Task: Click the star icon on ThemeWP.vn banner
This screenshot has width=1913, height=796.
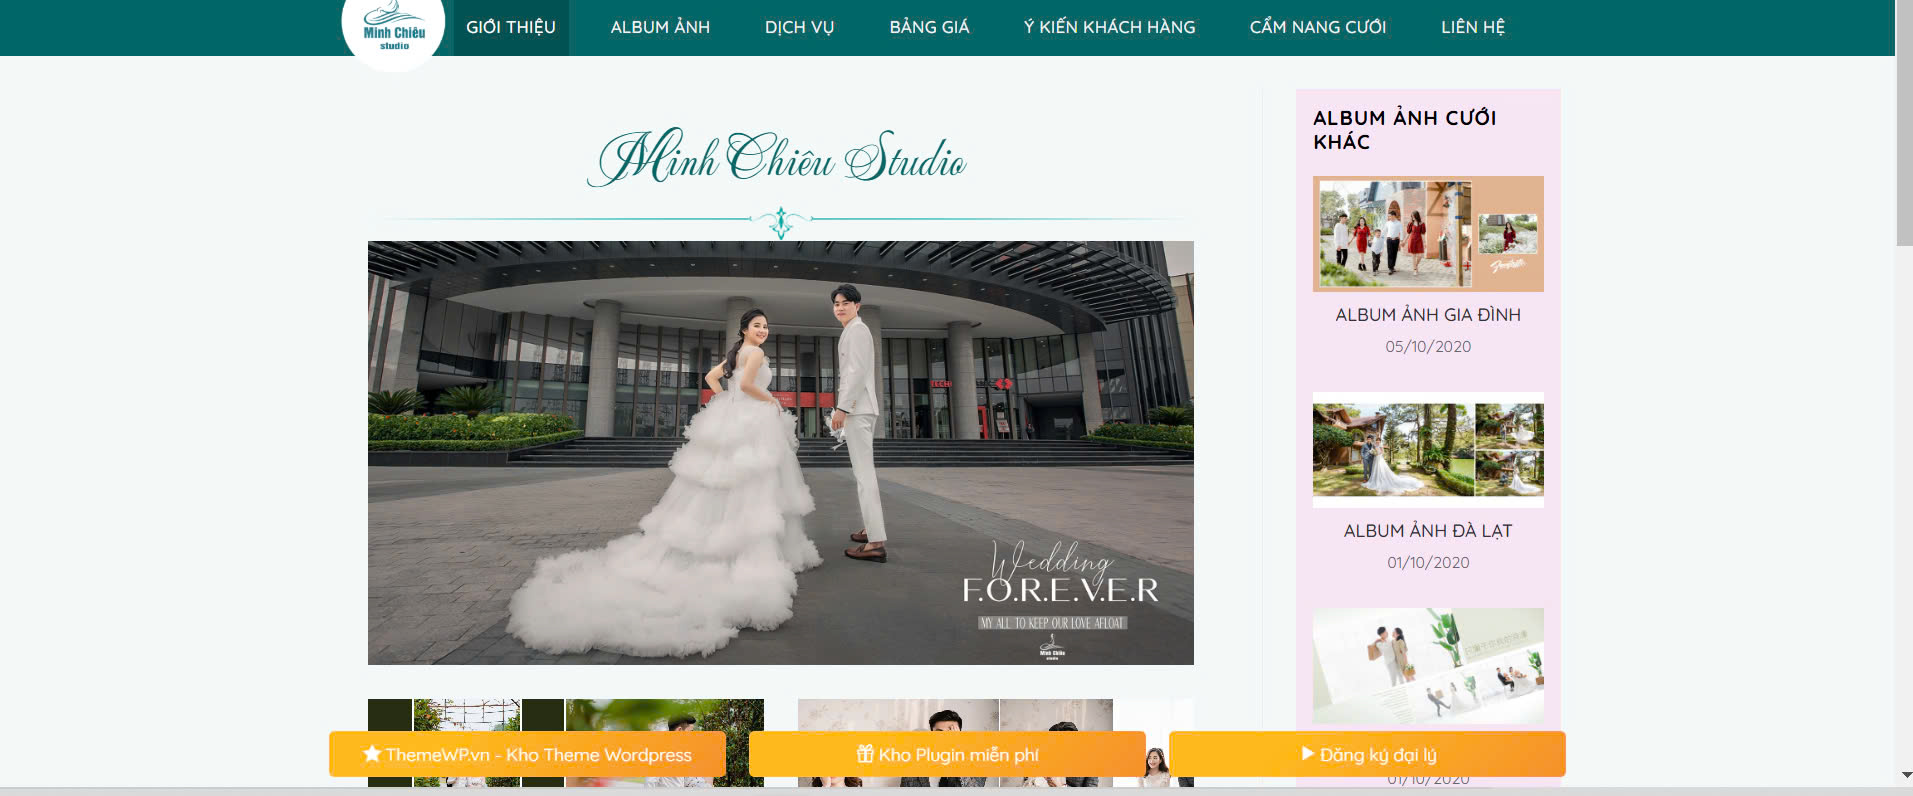Action: pyautogui.click(x=372, y=754)
